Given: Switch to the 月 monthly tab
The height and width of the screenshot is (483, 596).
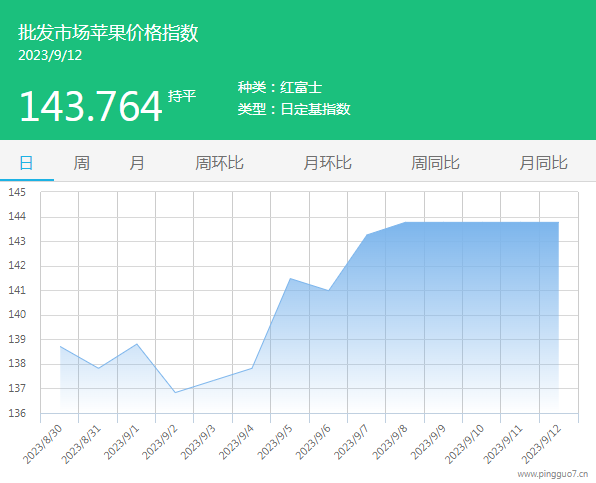Looking at the screenshot, I should click(136, 163).
